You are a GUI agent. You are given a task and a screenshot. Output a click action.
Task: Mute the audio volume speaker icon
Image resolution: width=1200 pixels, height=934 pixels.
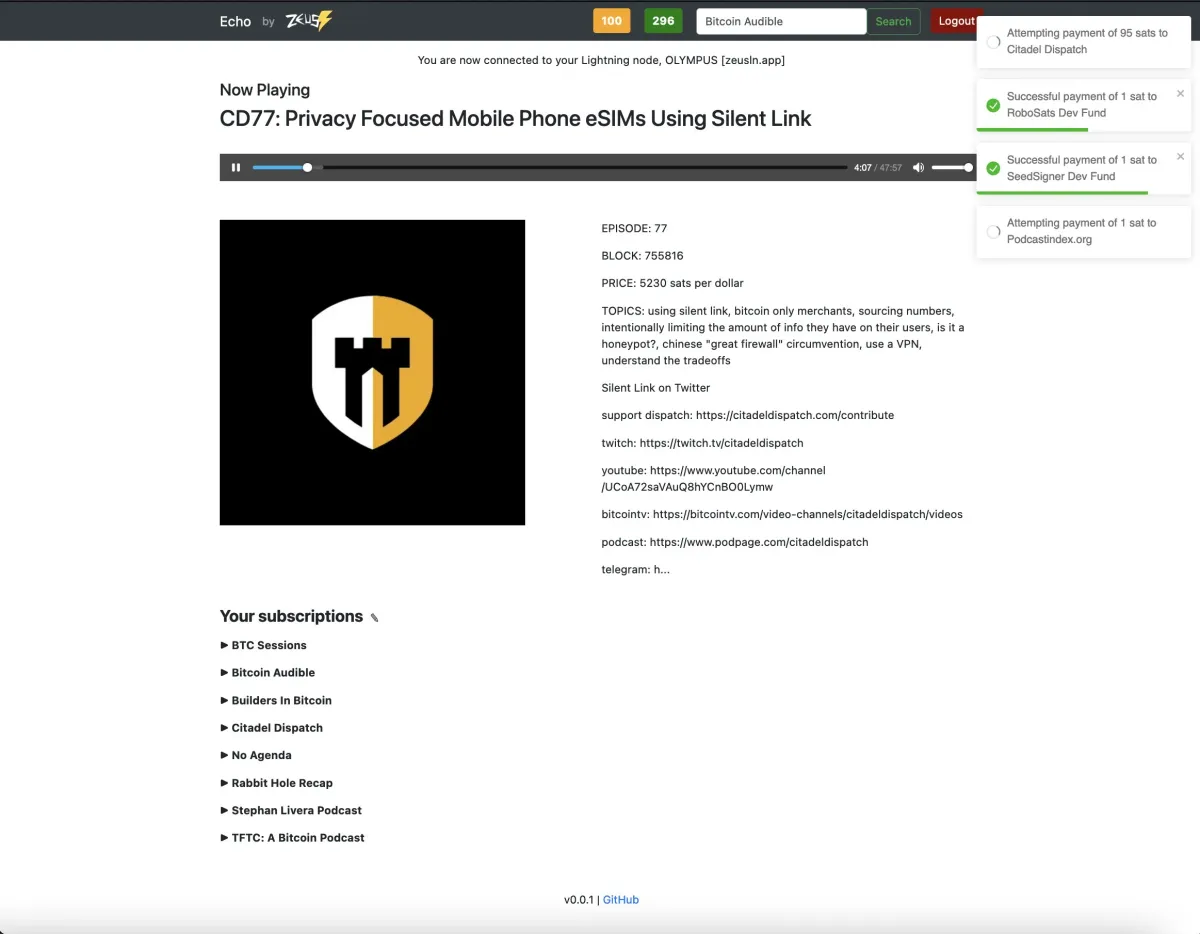(x=918, y=168)
